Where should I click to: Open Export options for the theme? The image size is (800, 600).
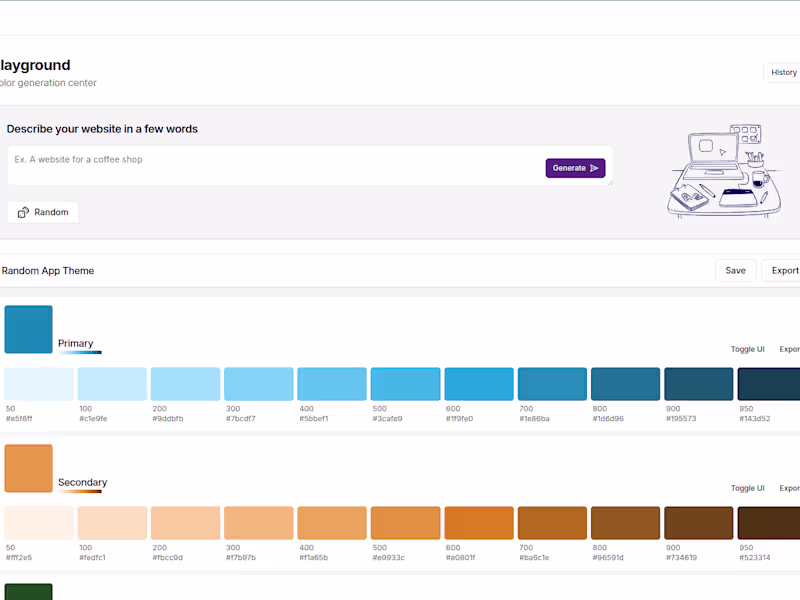[784, 270]
